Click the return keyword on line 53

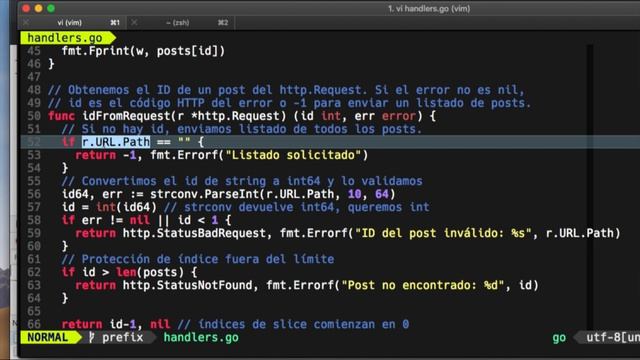(96, 155)
